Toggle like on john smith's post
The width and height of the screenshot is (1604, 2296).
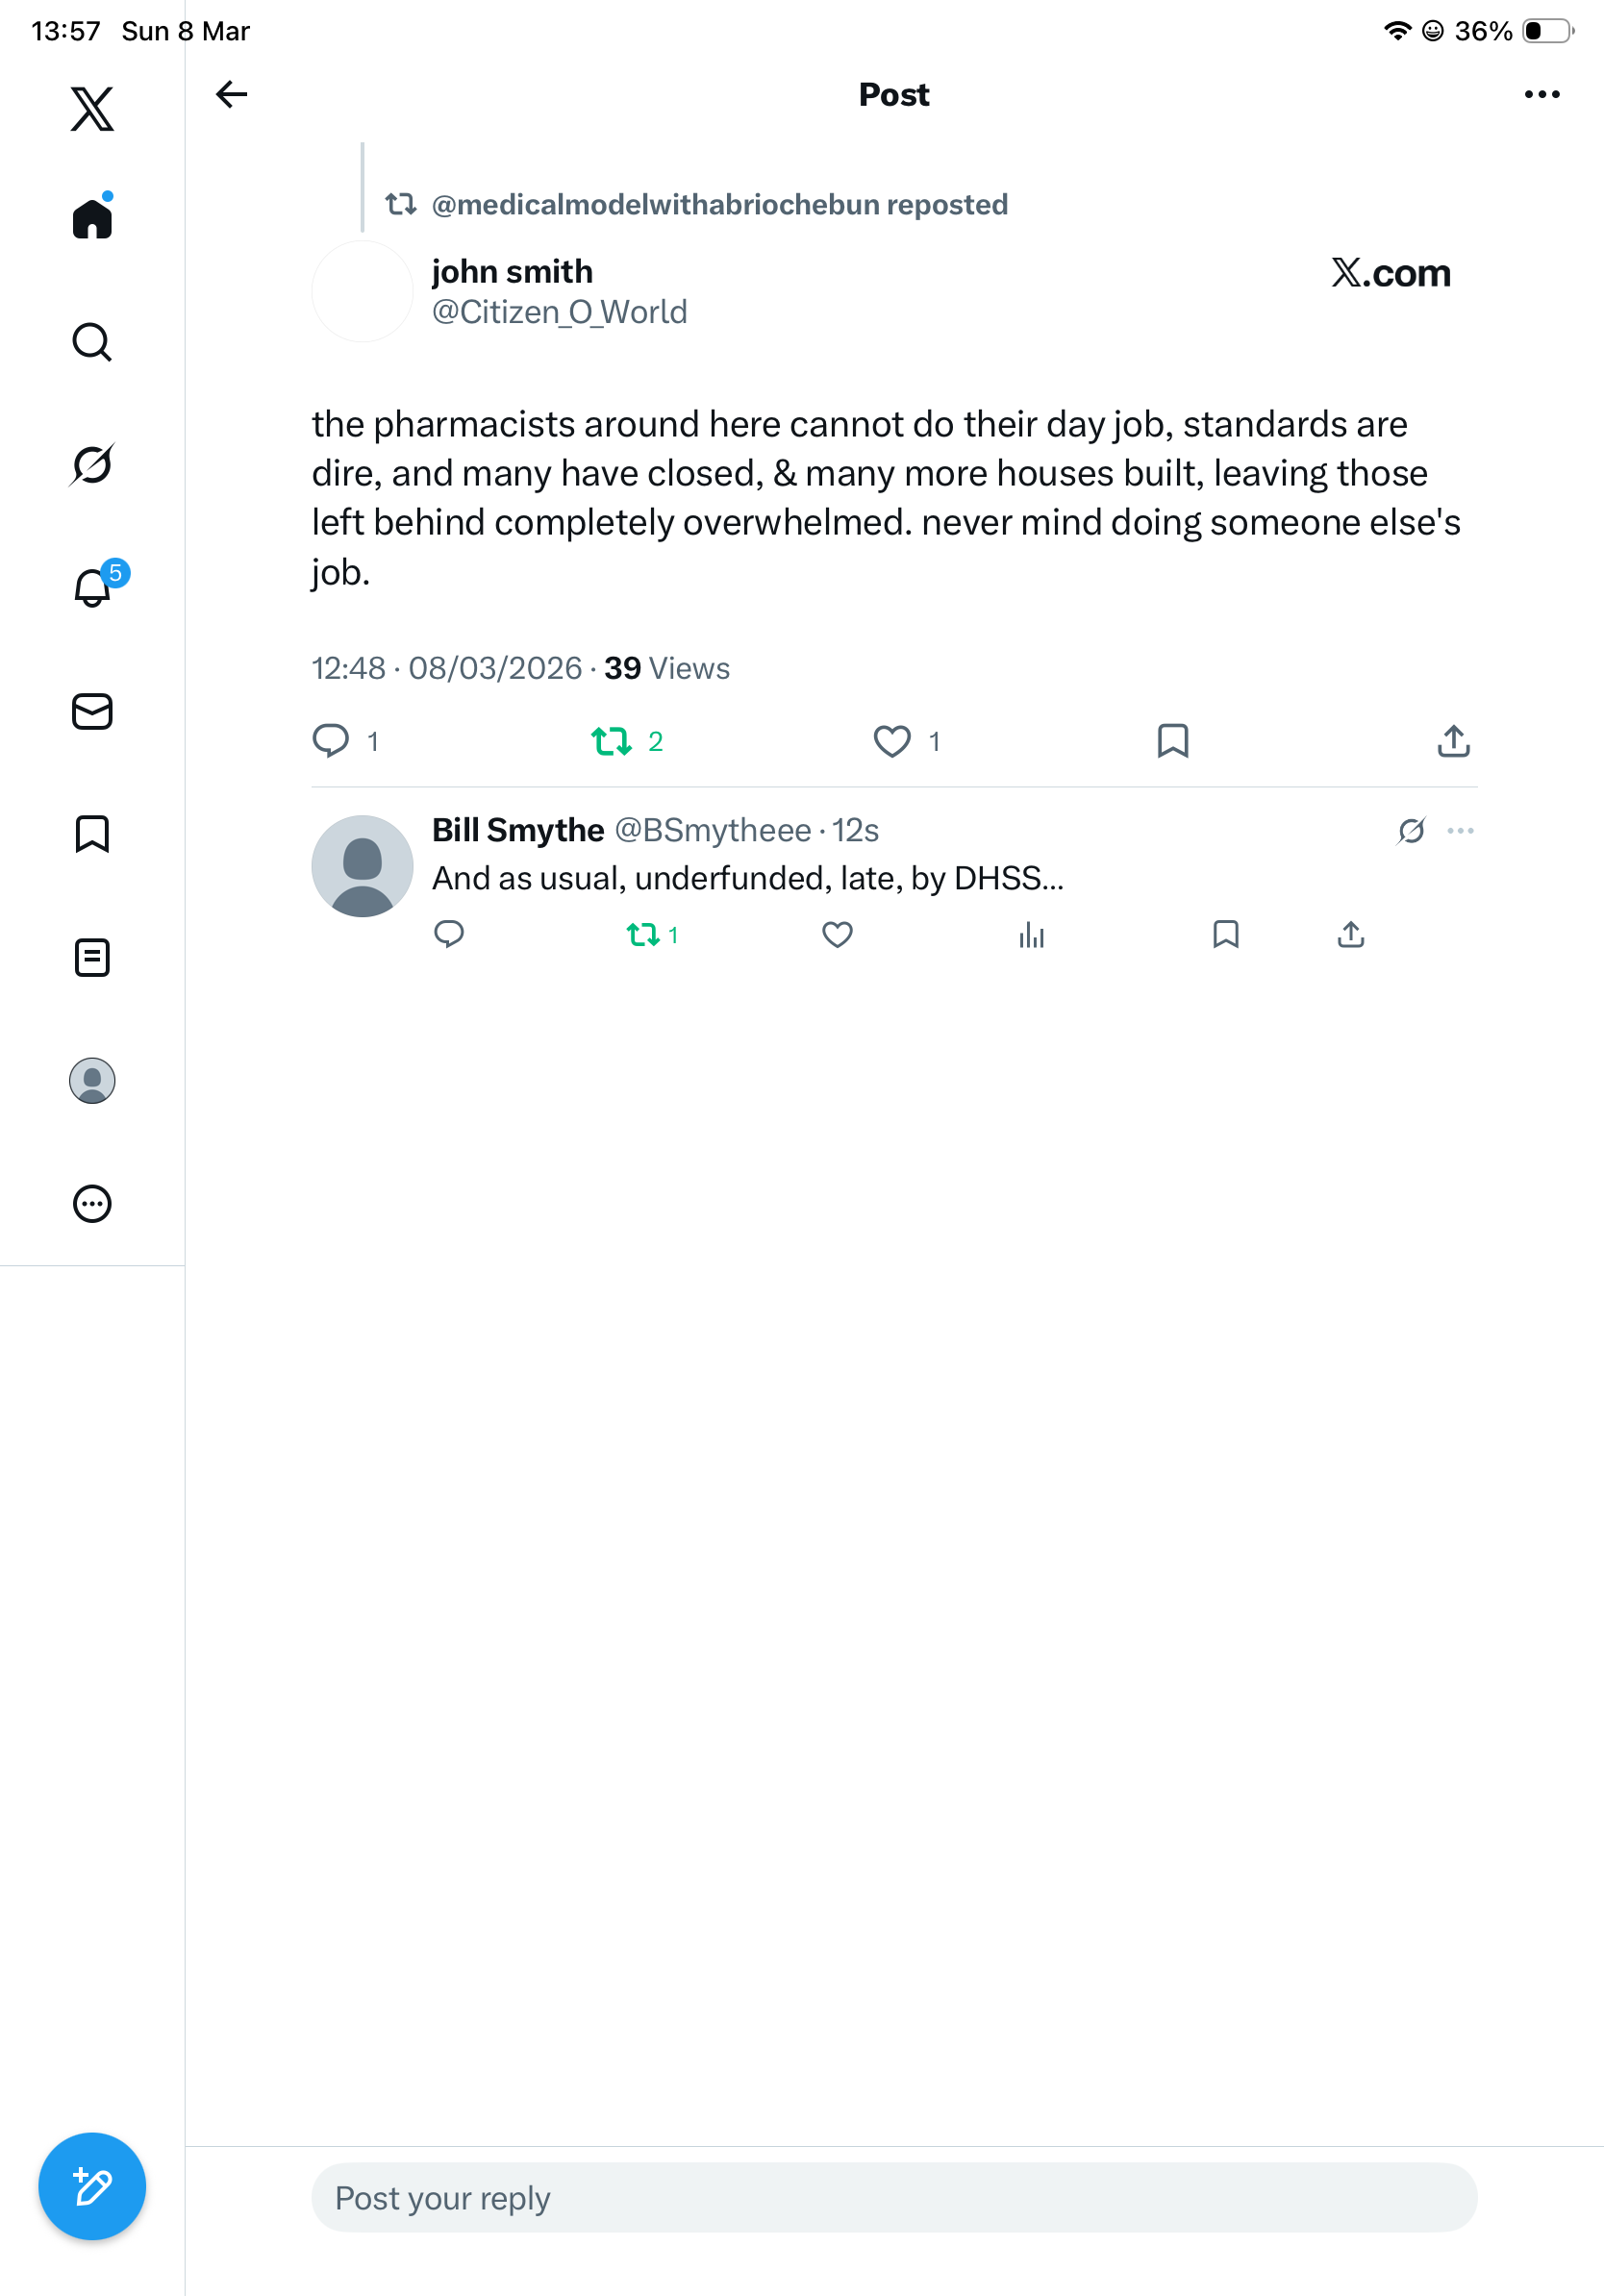point(892,741)
